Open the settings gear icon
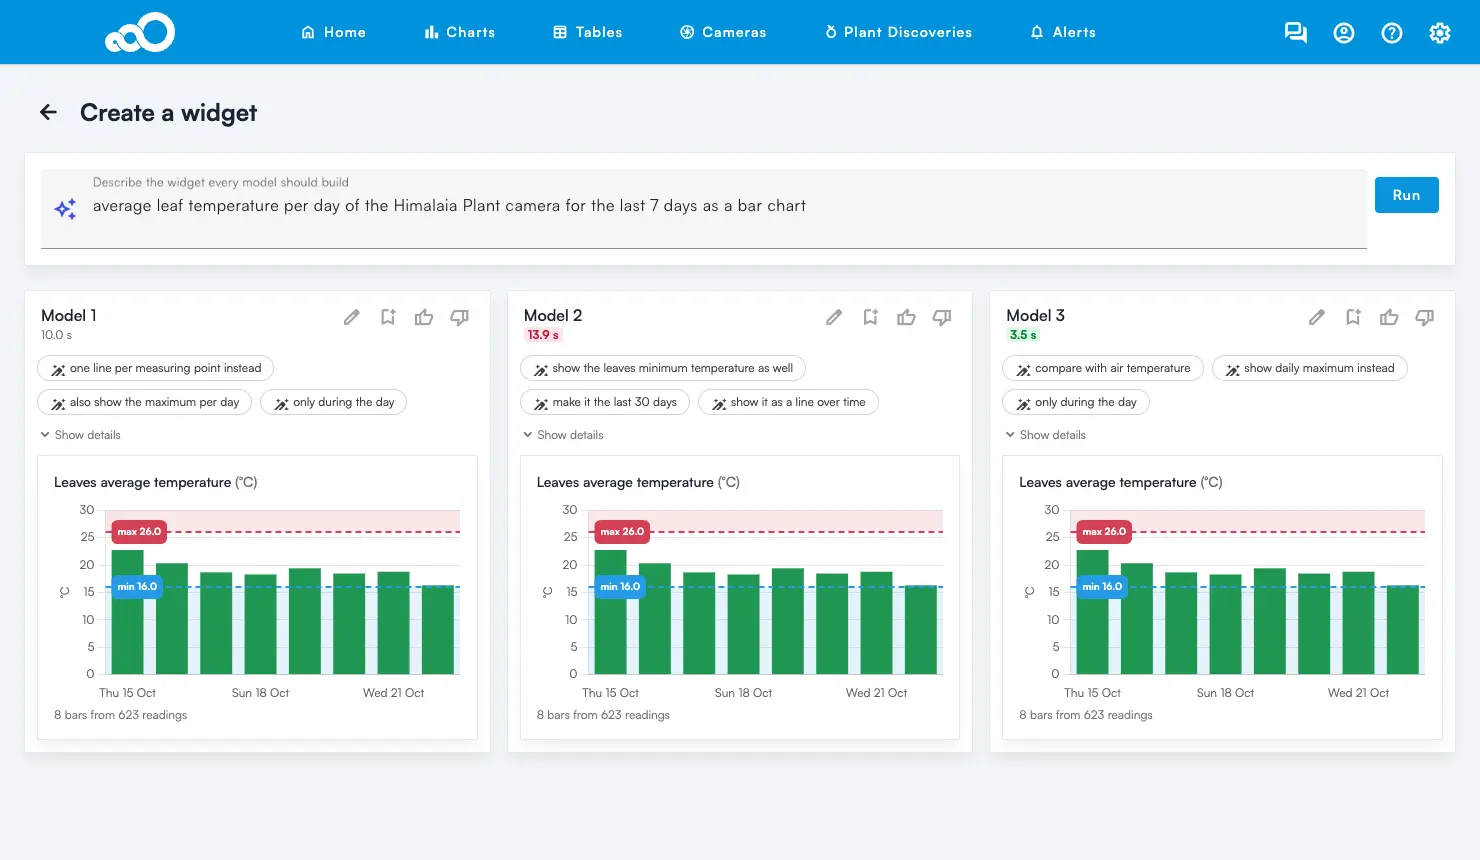 tap(1440, 33)
